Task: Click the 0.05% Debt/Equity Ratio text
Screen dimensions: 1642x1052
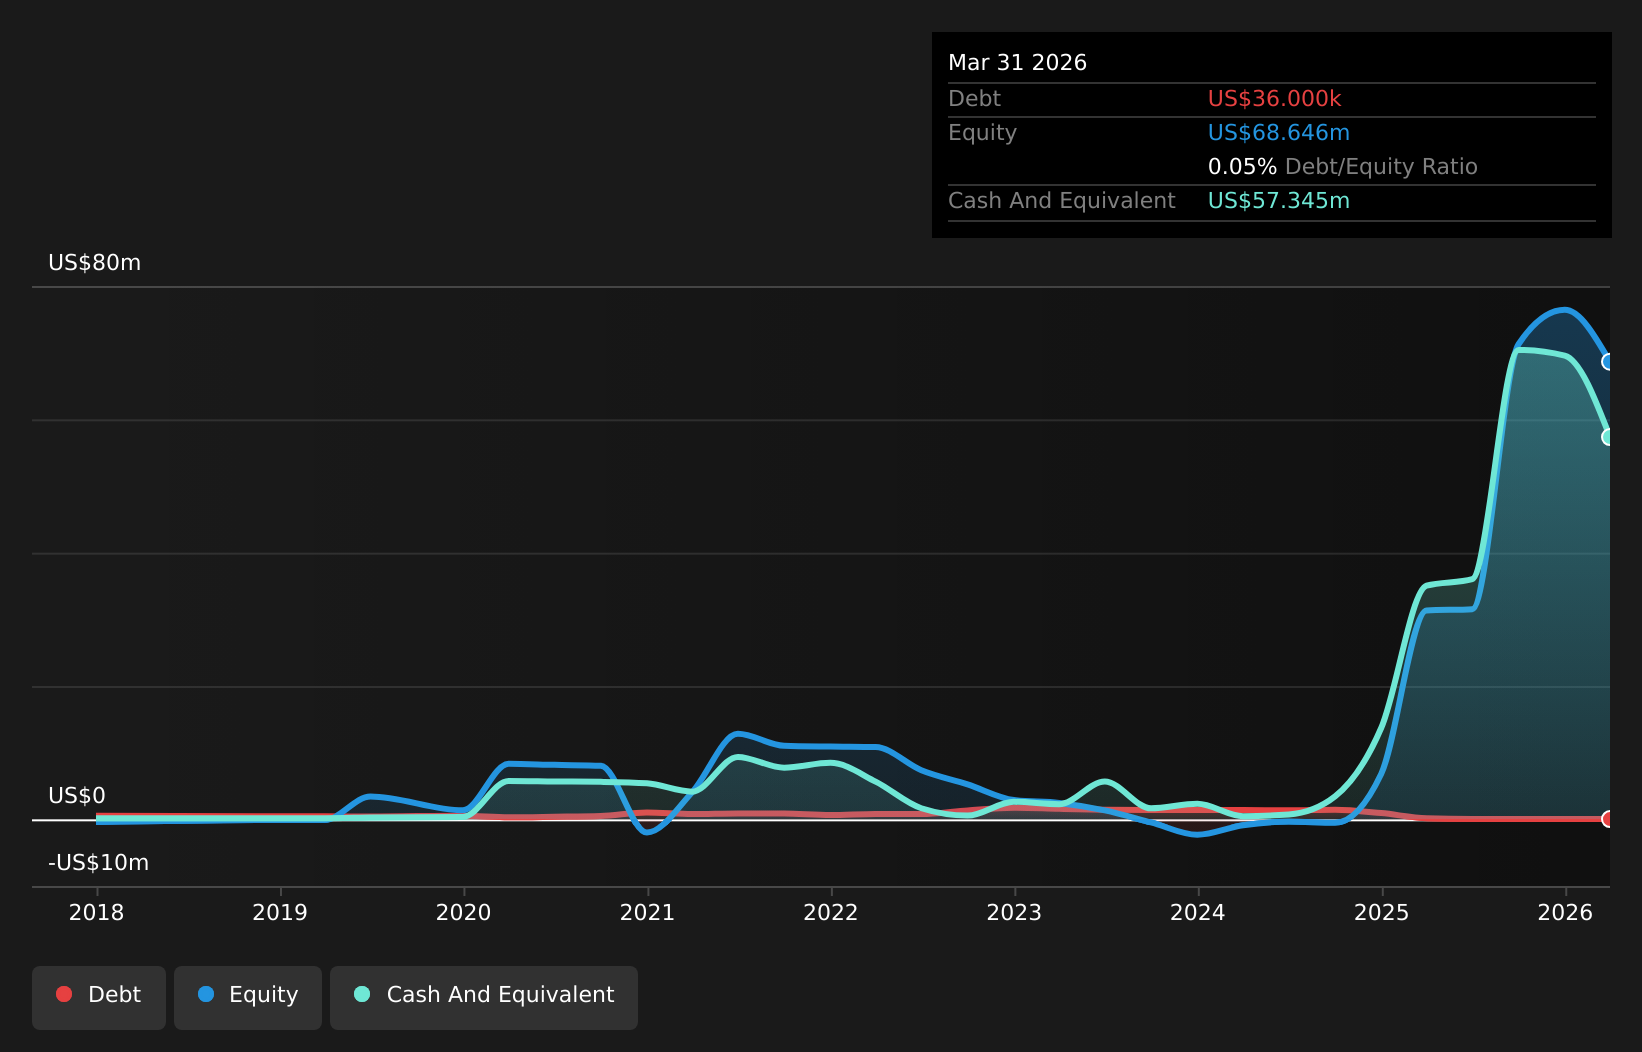Action: 1343,167
